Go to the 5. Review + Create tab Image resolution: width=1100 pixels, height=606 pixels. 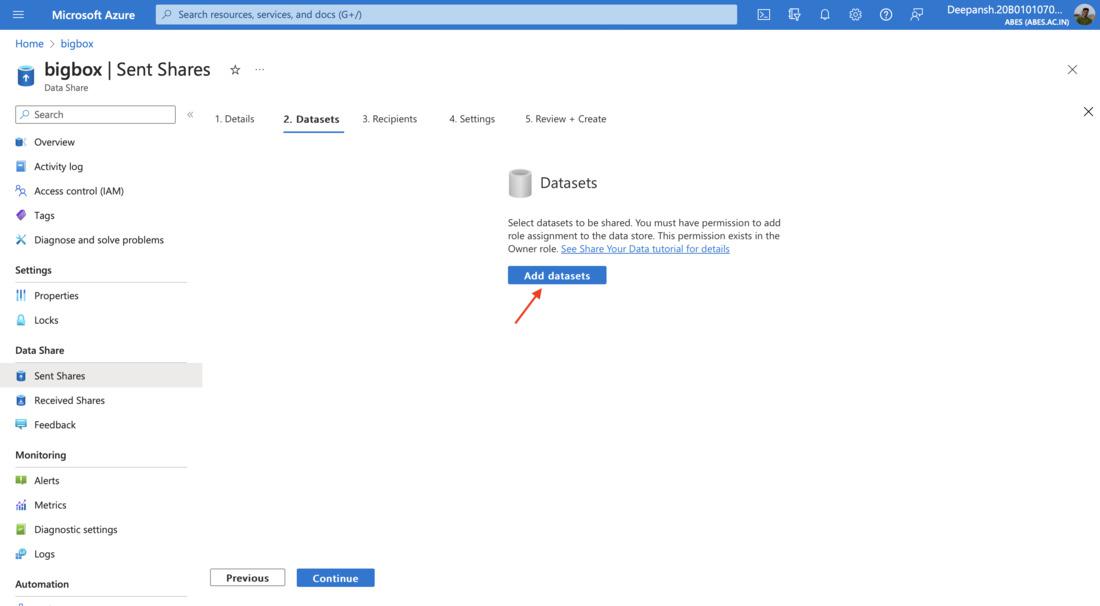(x=565, y=119)
